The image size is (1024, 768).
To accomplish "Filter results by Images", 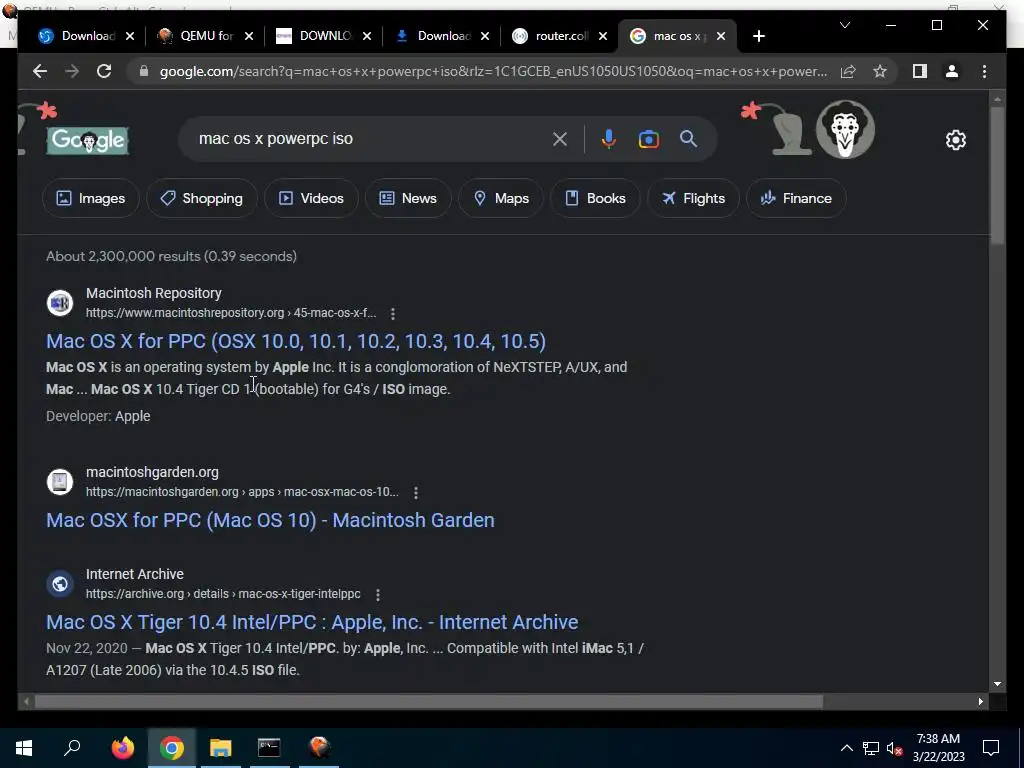I will click(x=91, y=198).
